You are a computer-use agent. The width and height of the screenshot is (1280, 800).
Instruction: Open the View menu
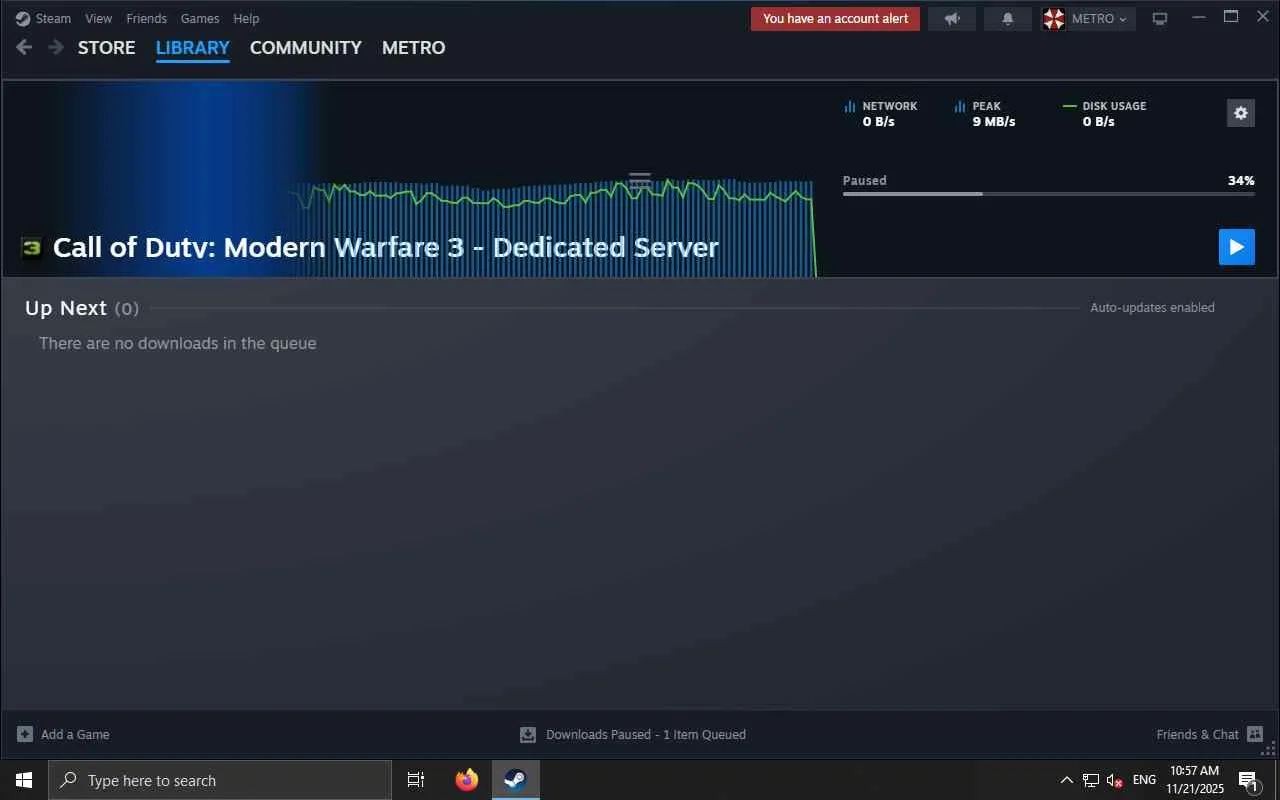point(99,18)
